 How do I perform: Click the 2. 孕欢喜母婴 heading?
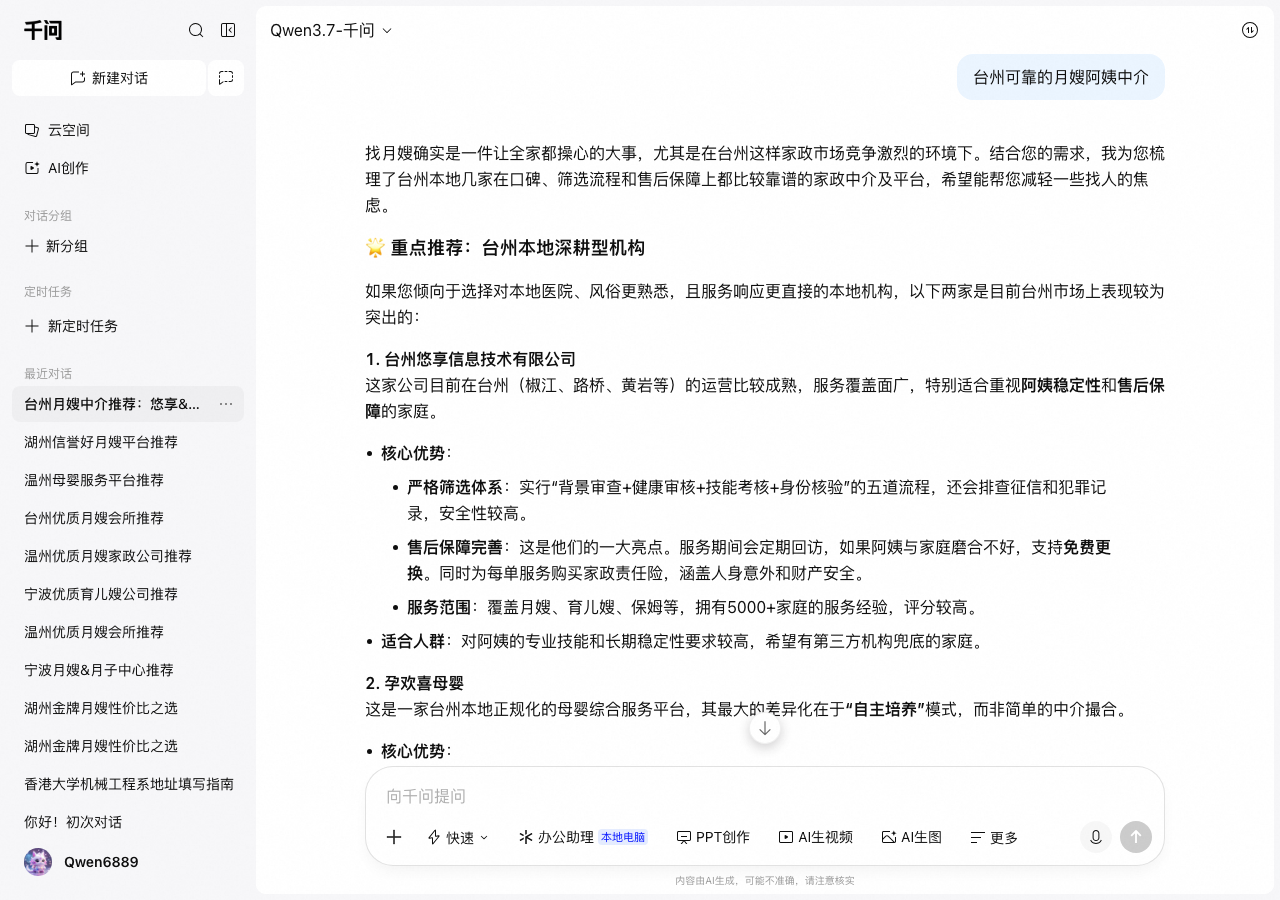coord(415,683)
